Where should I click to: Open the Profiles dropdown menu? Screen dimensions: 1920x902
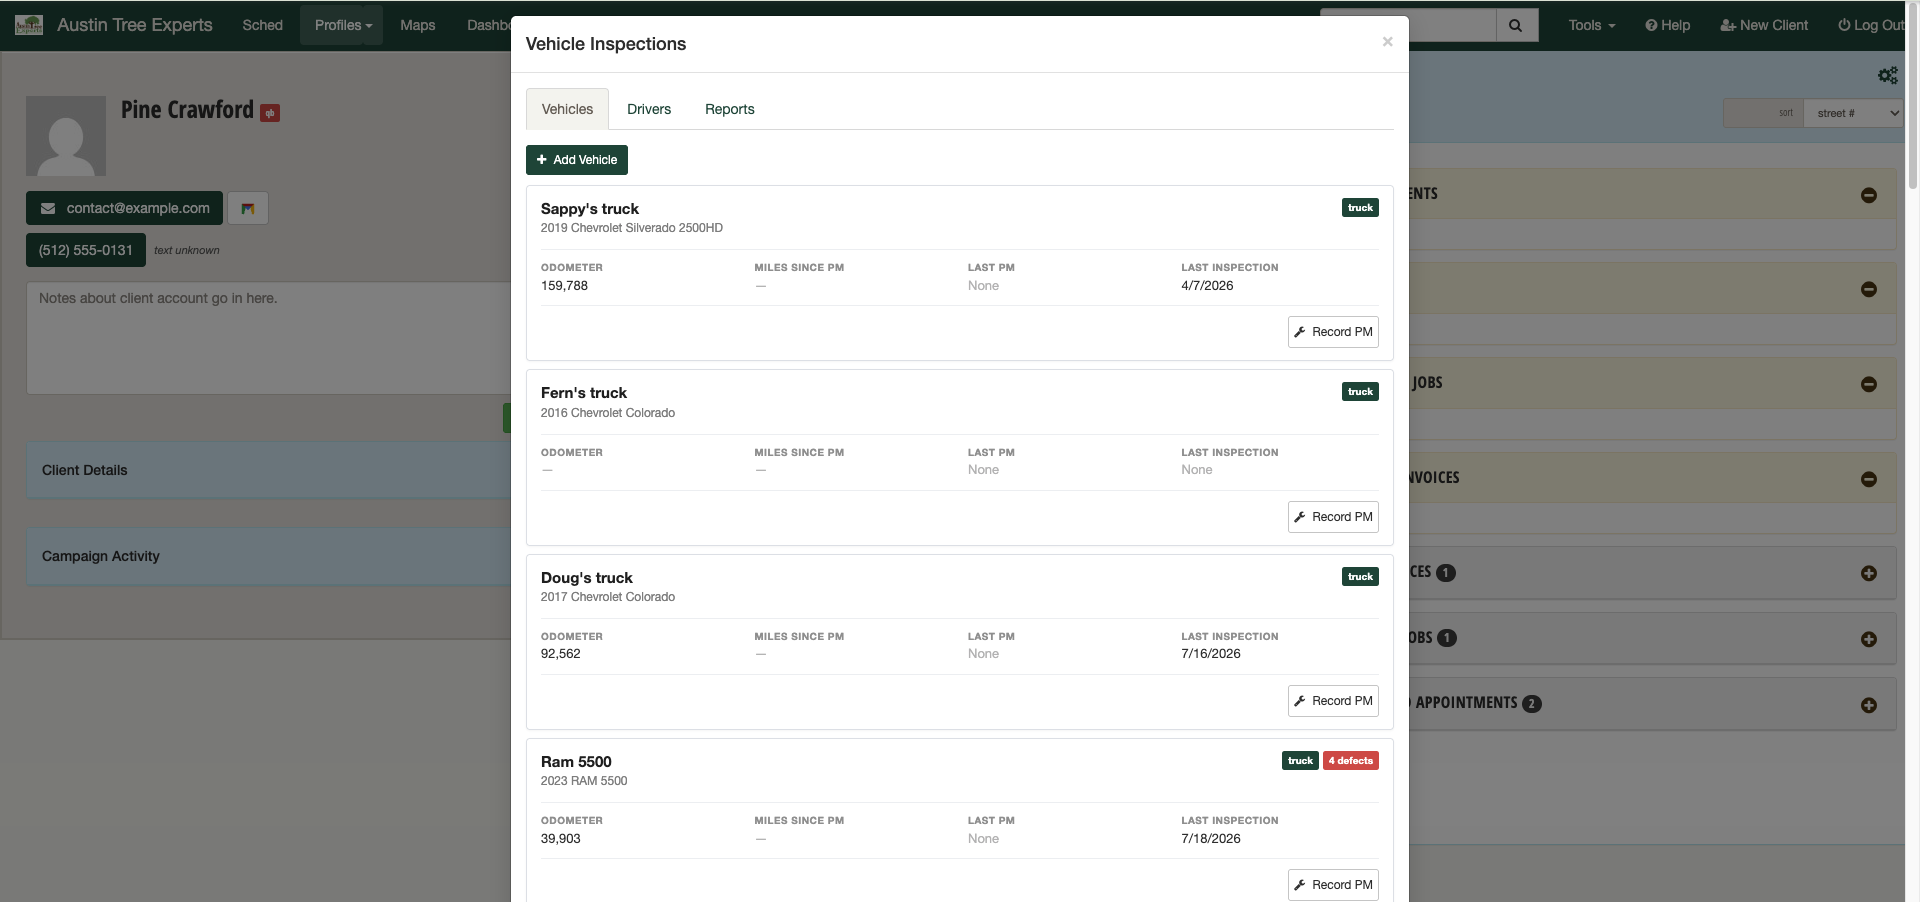[342, 25]
